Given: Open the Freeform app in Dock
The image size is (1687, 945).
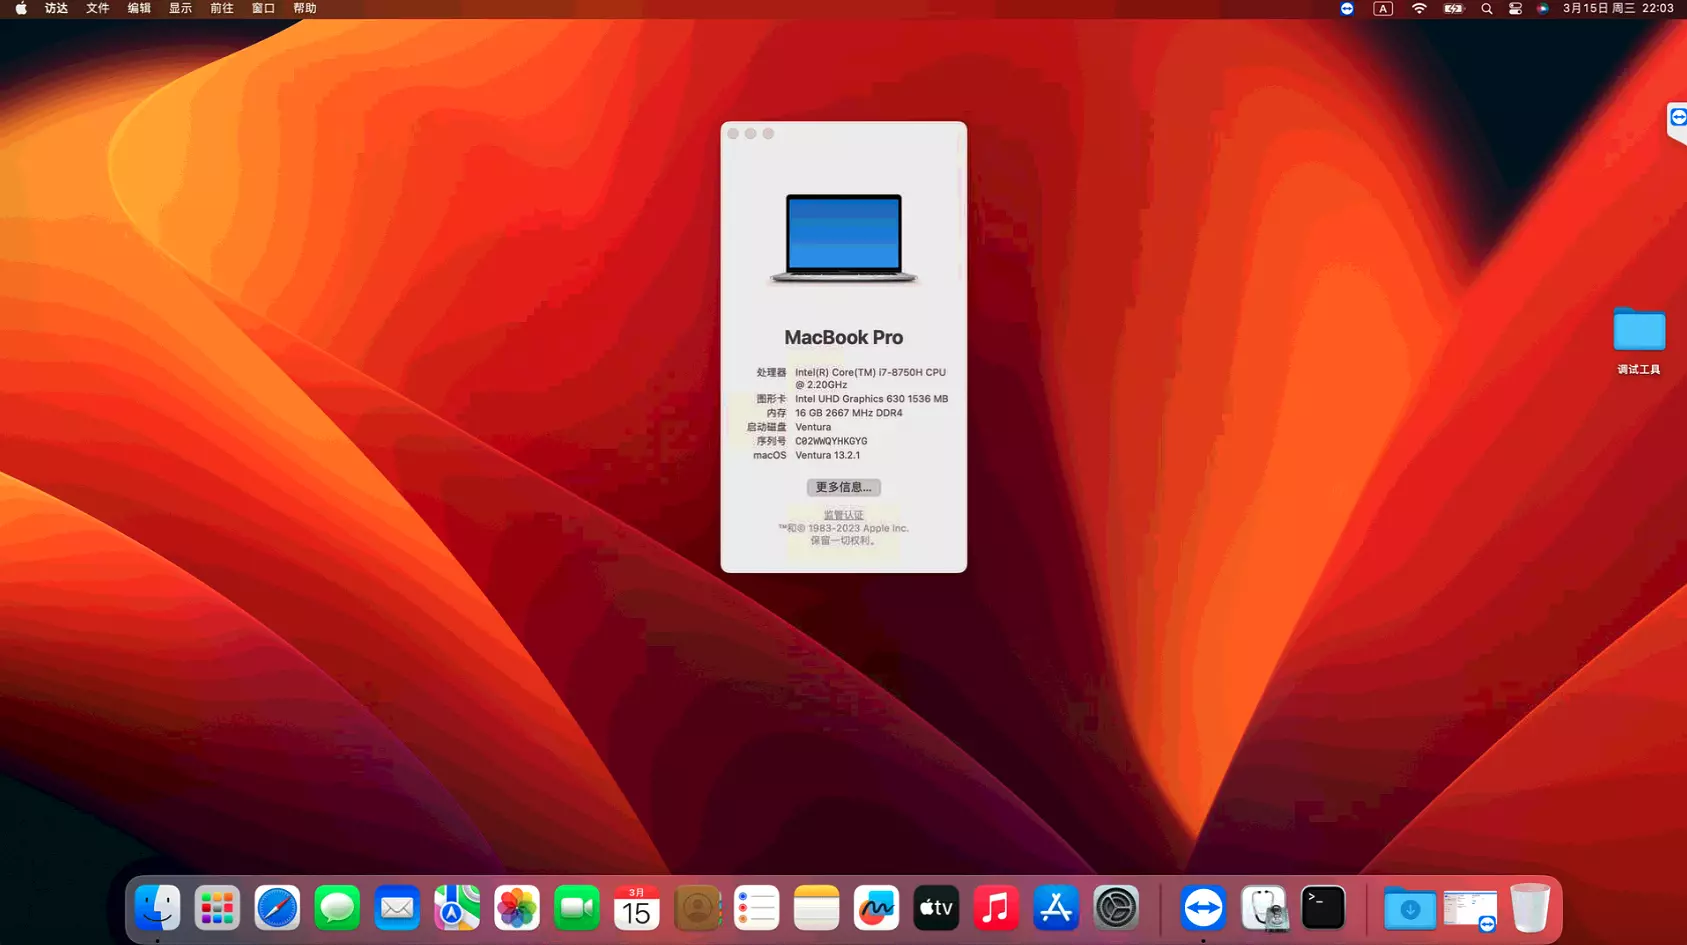Looking at the screenshot, I should tap(876, 908).
